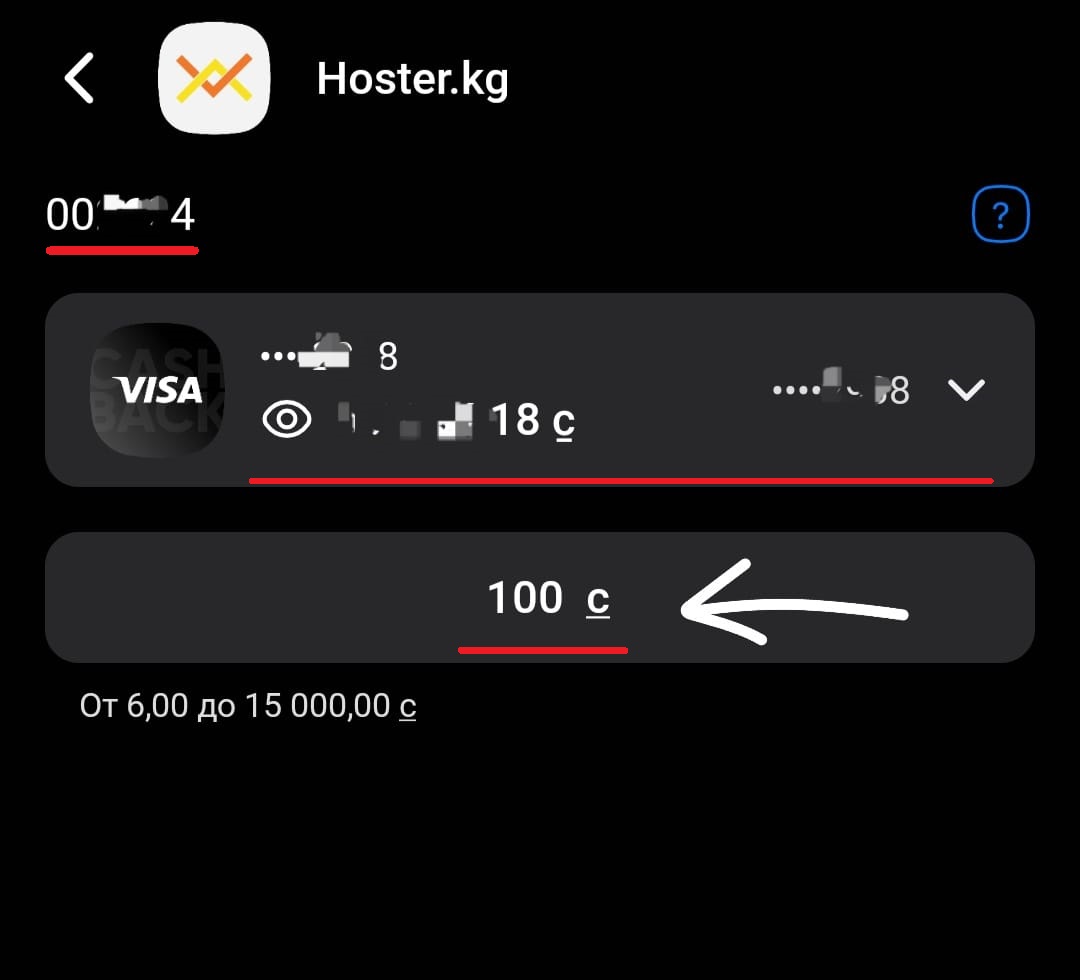Toggle balance visibility with the eye icon
Image resolution: width=1080 pixels, height=980 pixels.
tap(287, 419)
